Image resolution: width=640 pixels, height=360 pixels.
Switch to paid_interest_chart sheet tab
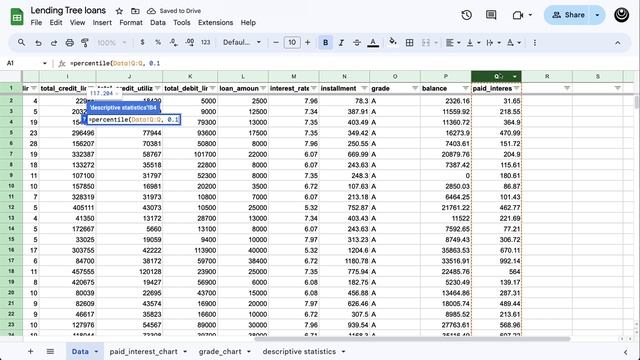point(143,351)
